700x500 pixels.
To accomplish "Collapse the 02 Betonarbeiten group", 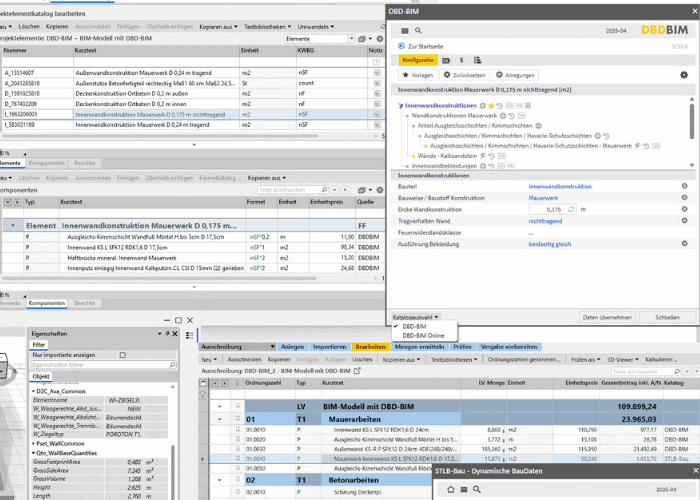I will pos(219,480).
